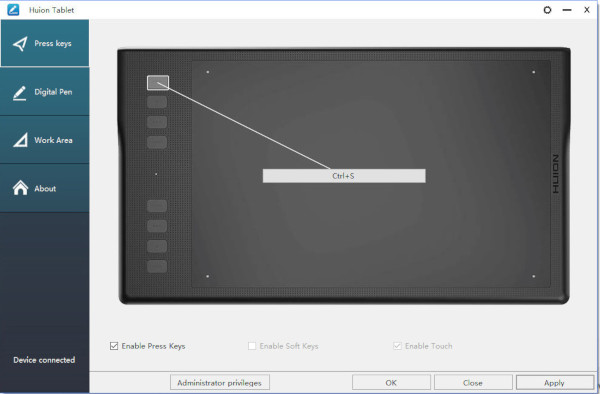Click the house icon beside About
This screenshot has height=394, width=600.
(x=20, y=188)
